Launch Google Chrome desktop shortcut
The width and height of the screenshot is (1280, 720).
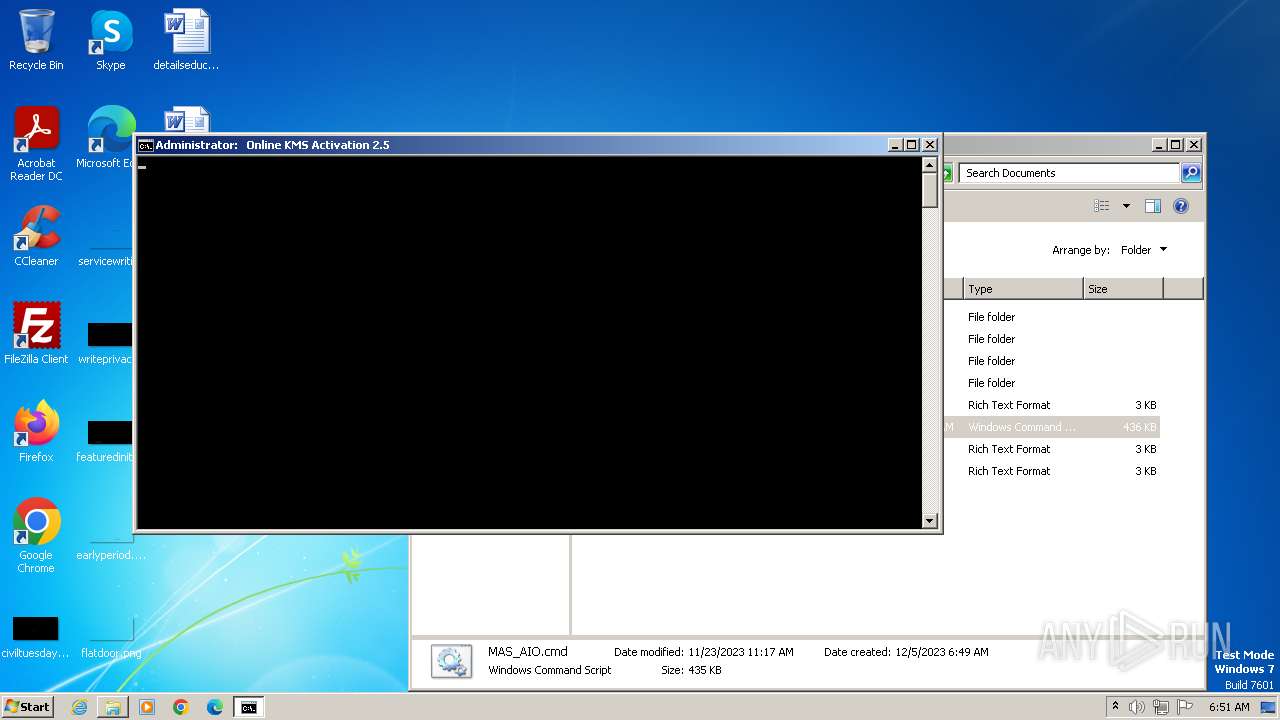tap(36, 535)
